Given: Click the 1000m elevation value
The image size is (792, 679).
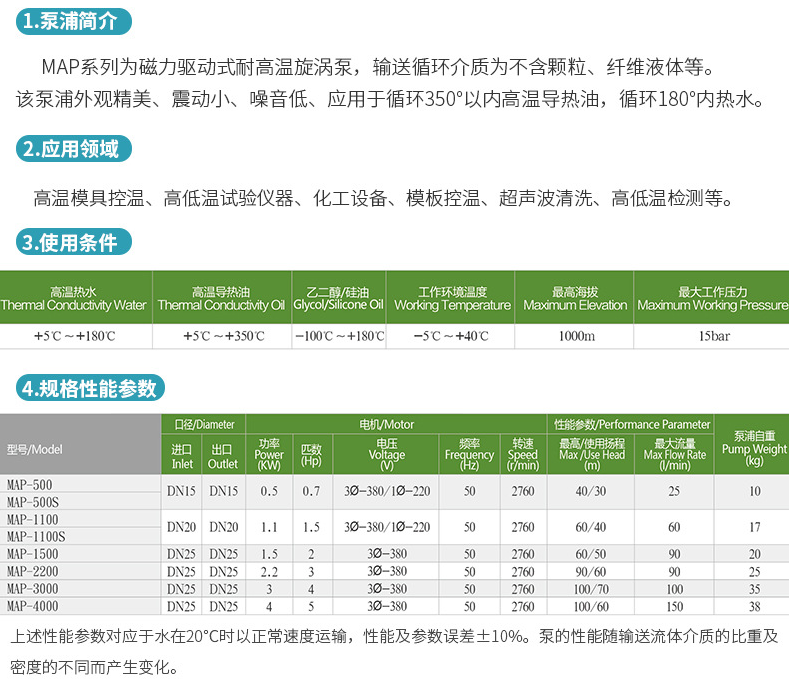Looking at the screenshot, I should 577,336.
